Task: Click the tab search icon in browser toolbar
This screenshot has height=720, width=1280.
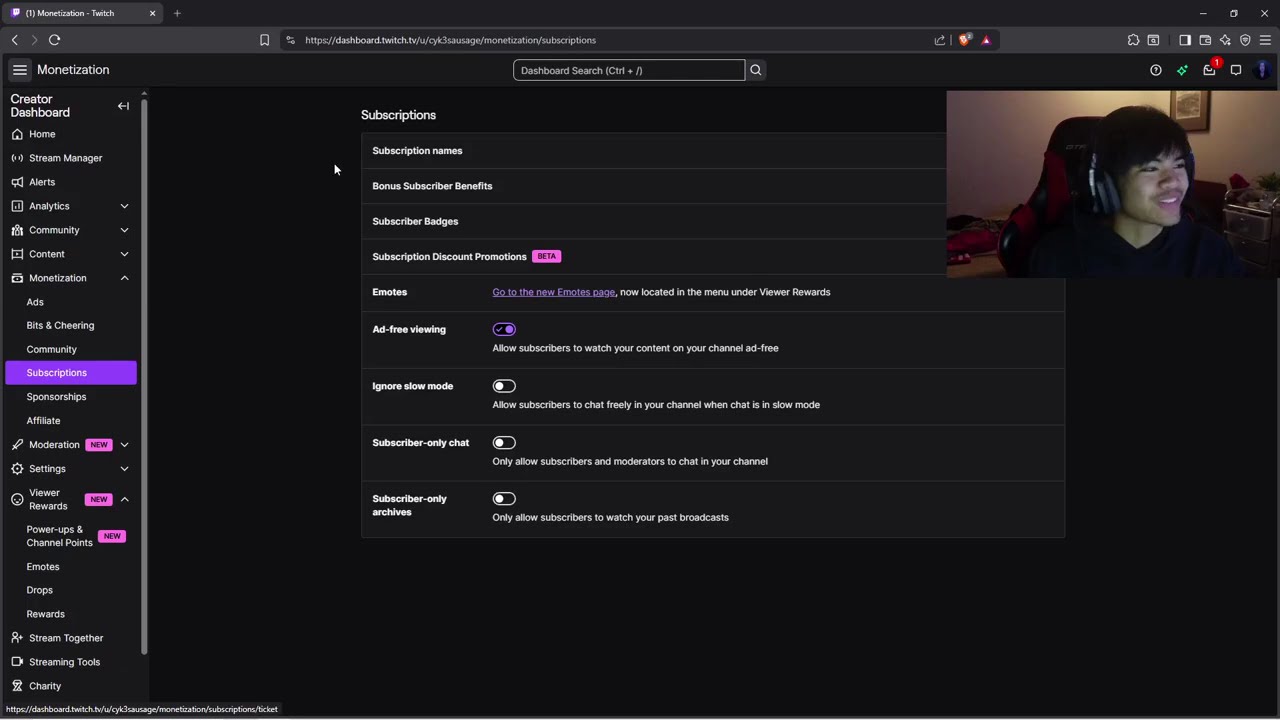Action: (1153, 40)
